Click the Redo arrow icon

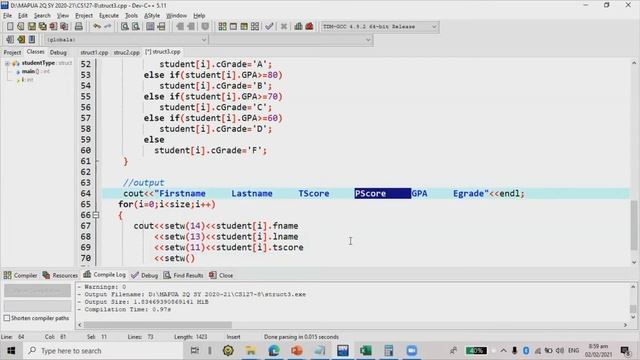click(x=108, y=27)
